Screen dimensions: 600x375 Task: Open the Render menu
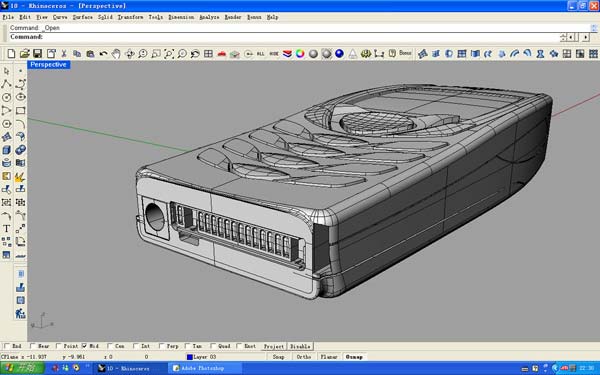[x=233, y=17]
